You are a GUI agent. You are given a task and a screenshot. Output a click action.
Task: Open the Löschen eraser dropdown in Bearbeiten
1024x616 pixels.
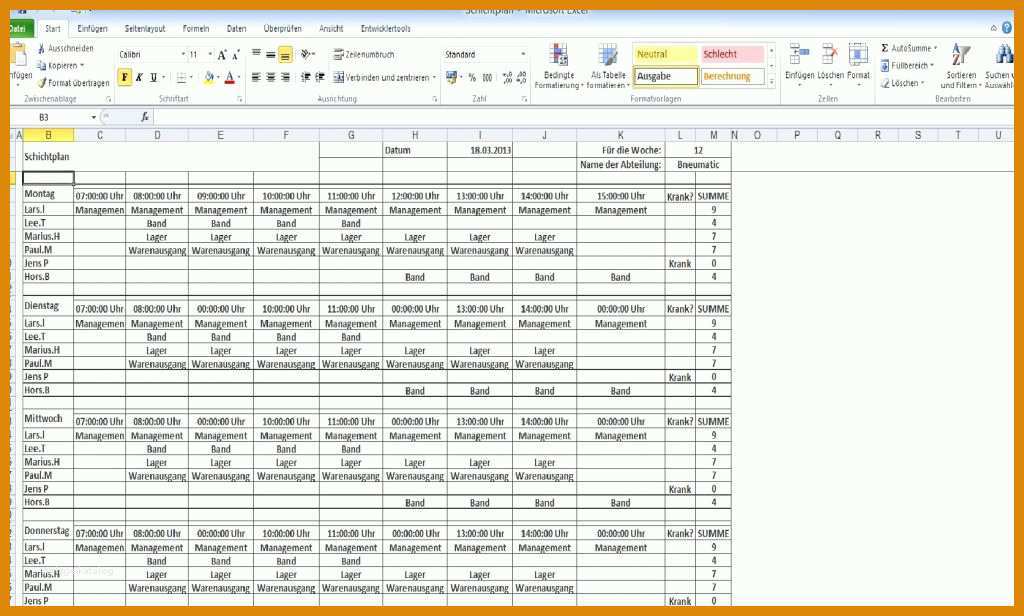click(x=903, y=83)
